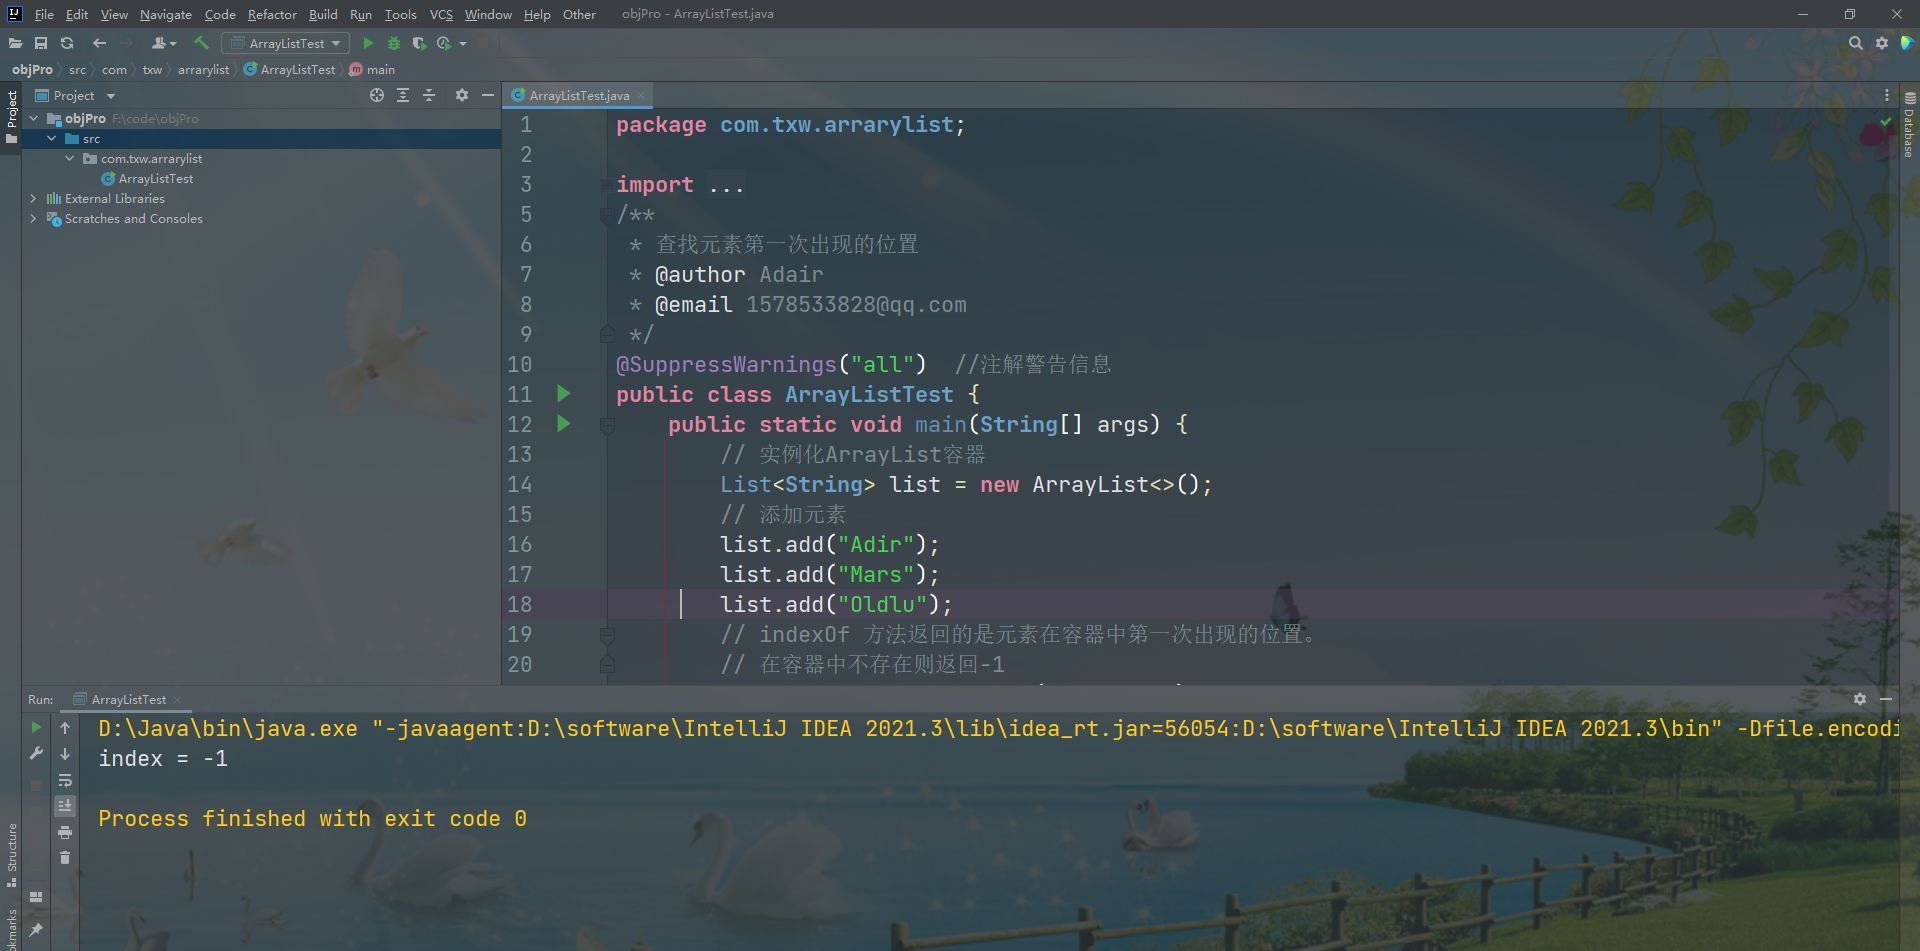
Task: Open editor tab options three-dot menu
Action: click(x=1887, y=95)
